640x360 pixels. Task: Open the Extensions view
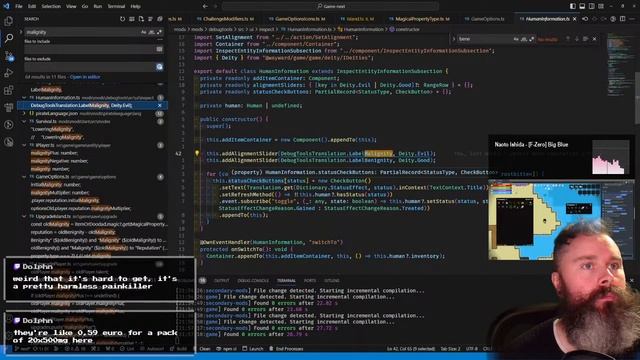coord(9,90)
